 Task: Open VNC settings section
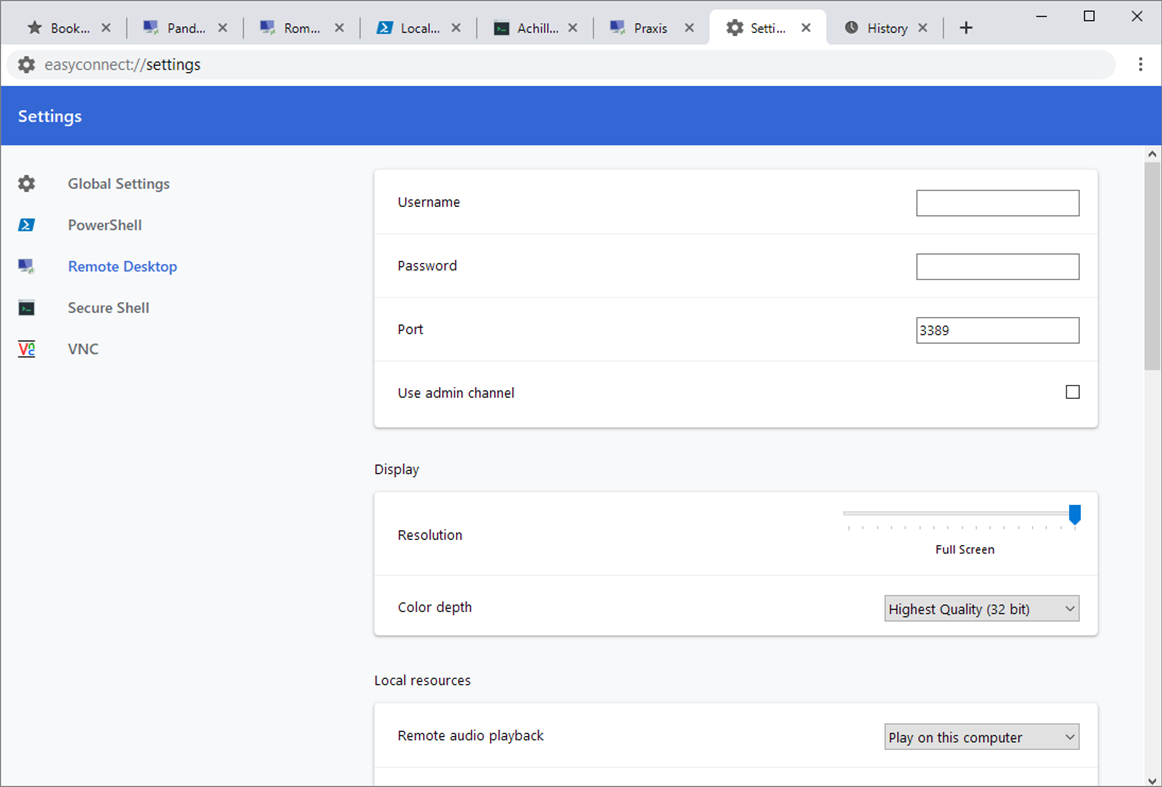[x=83, y=349]
